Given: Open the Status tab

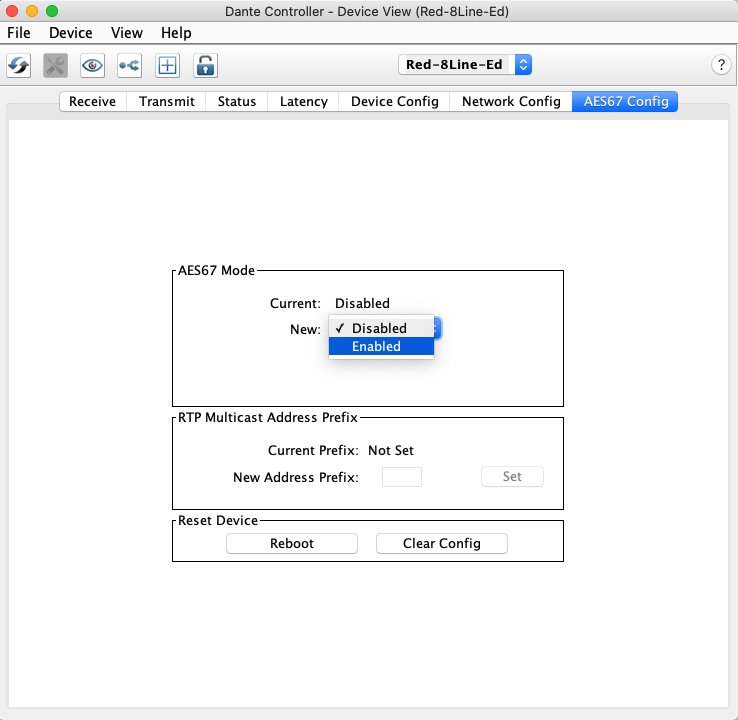Looking at the screenshot, I should (x=237, y=101).
